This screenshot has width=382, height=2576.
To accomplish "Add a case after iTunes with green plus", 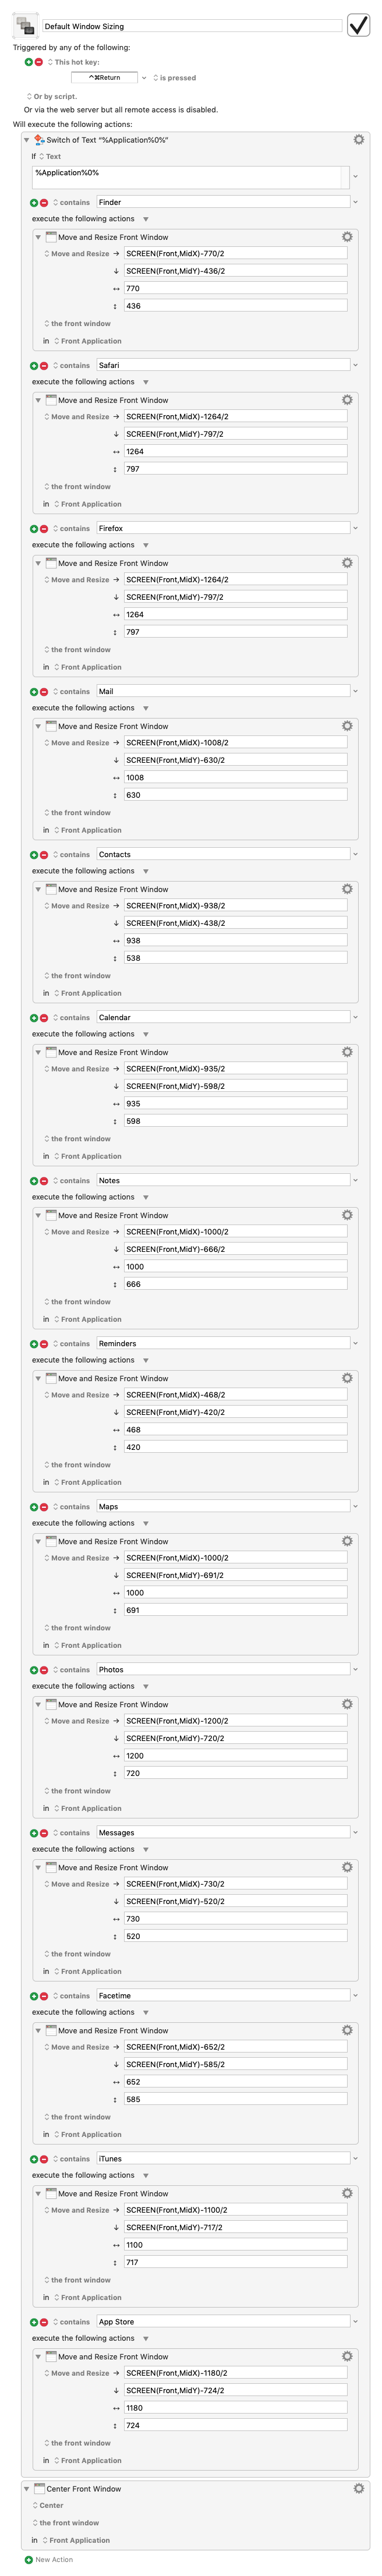I will (x=34, y=2159).
